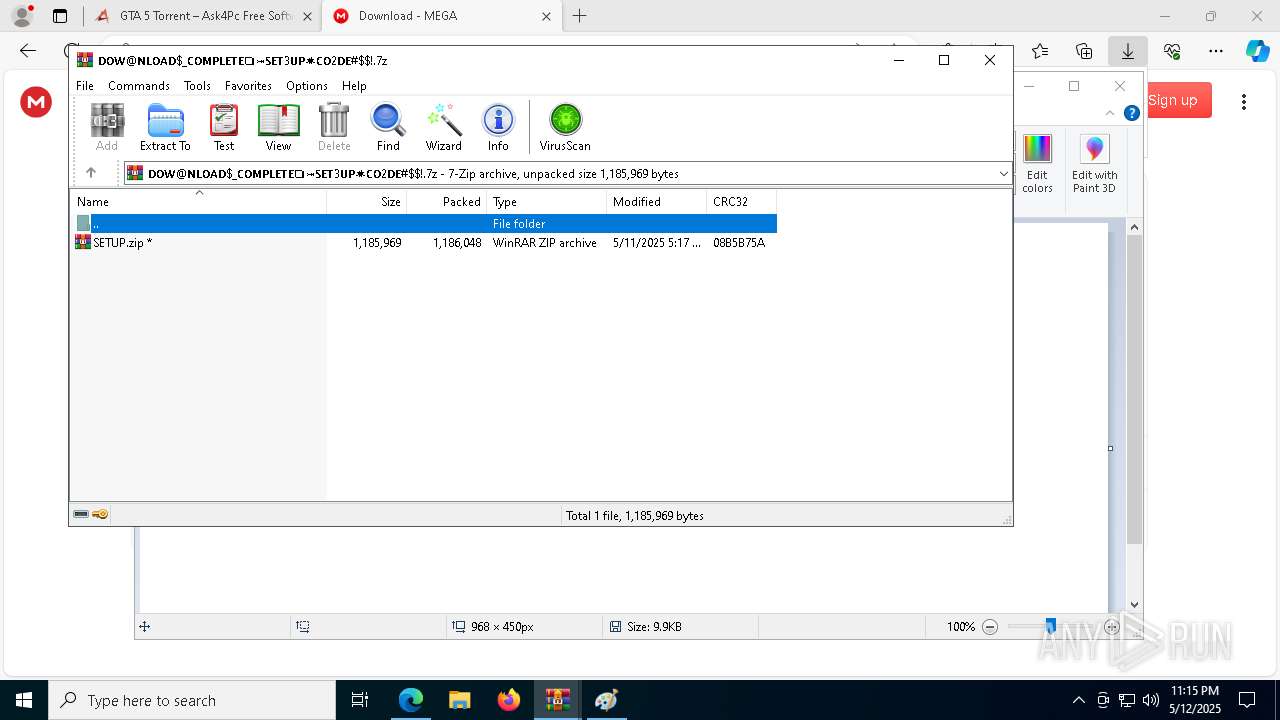
Task: Open the WinRAR File menu
Action: [85, 86]
